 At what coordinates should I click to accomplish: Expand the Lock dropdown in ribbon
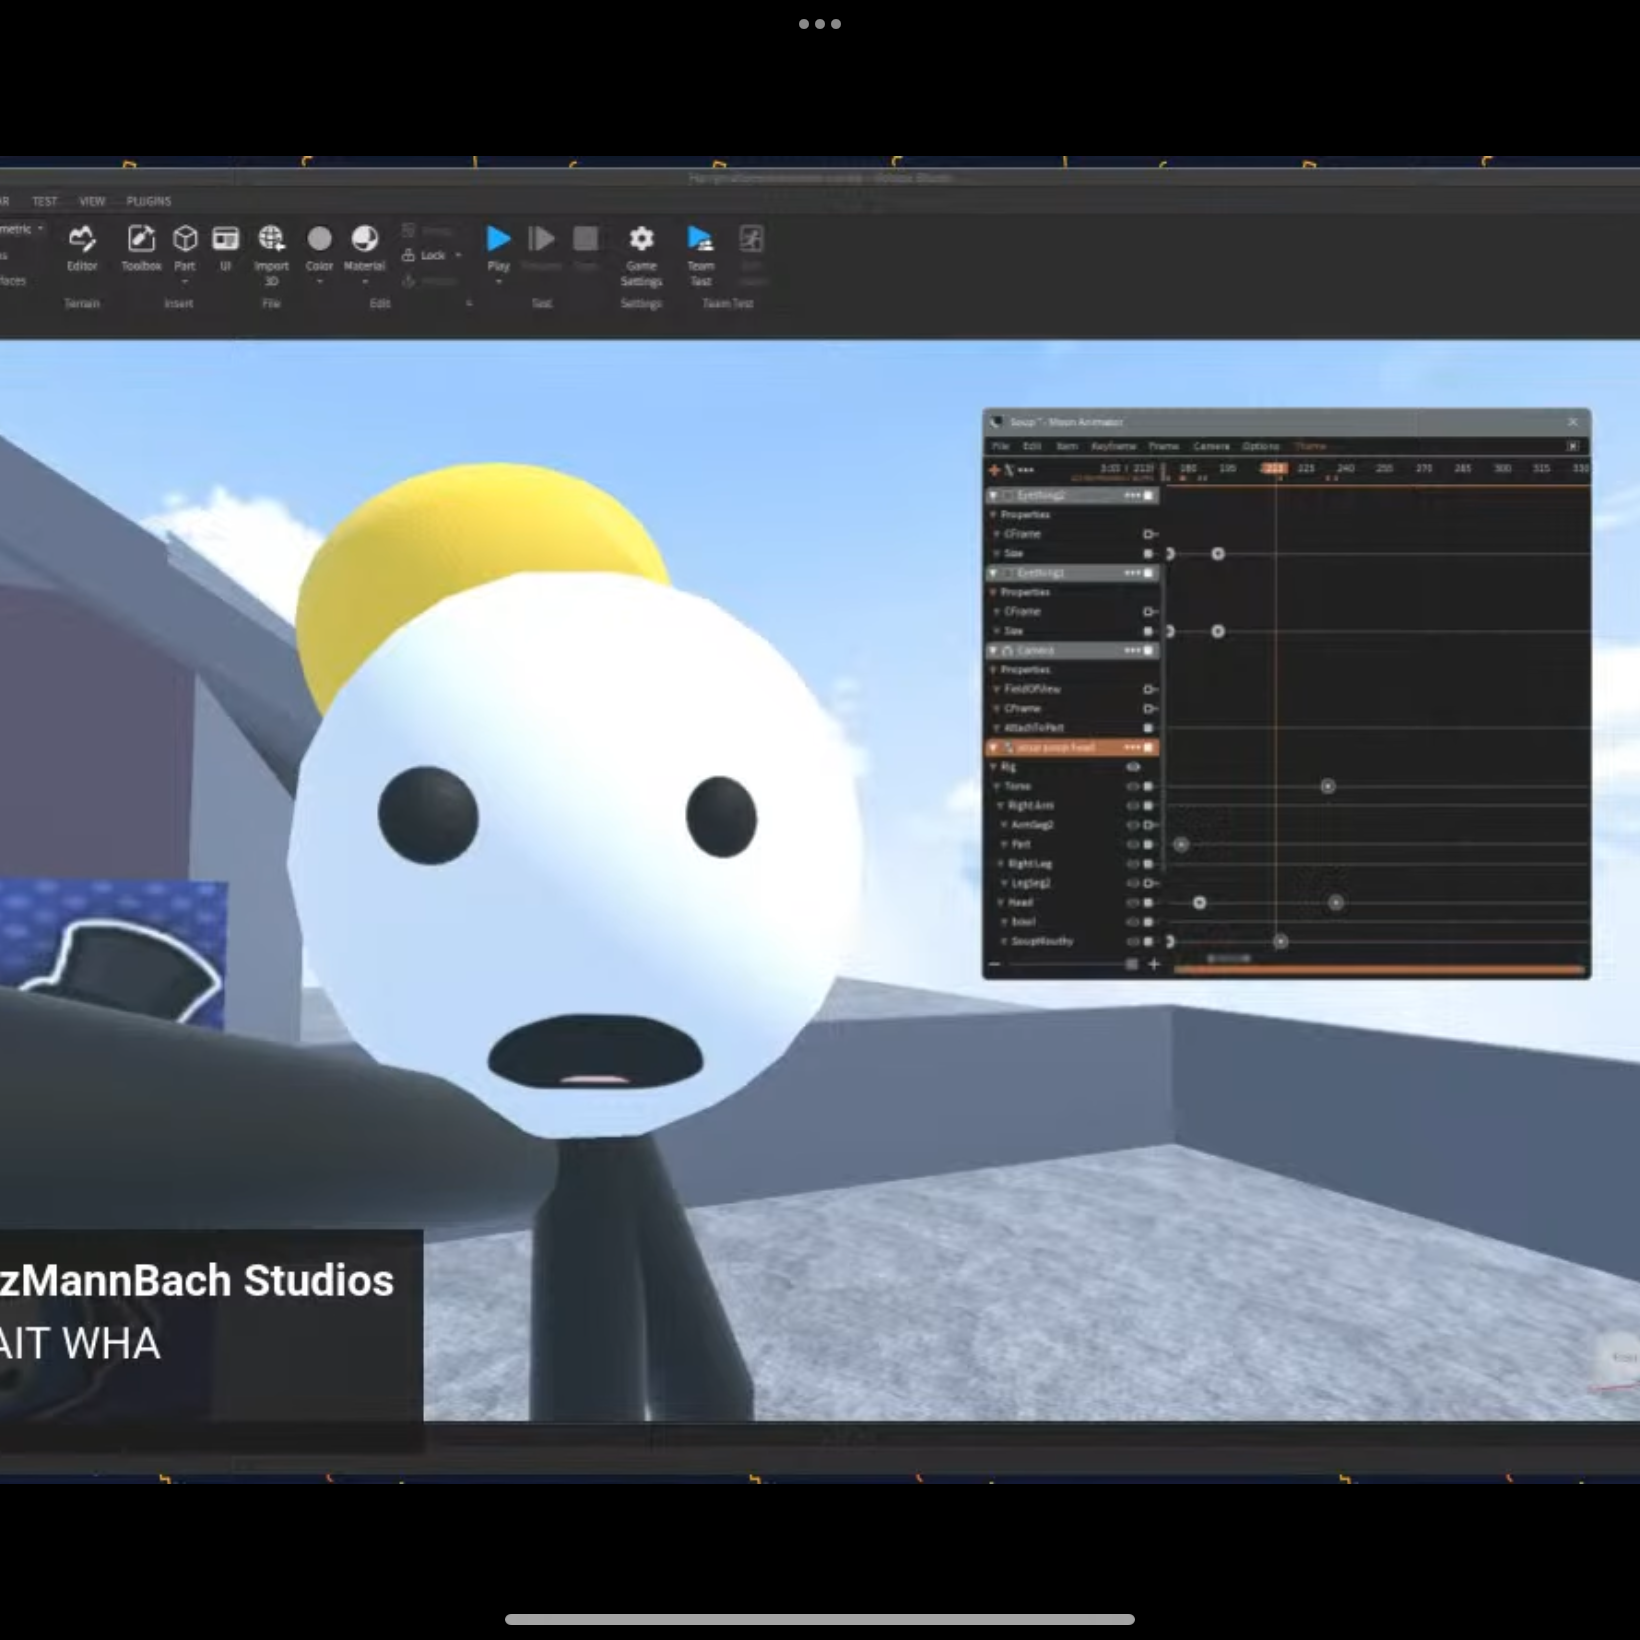[x=458, y=256]
